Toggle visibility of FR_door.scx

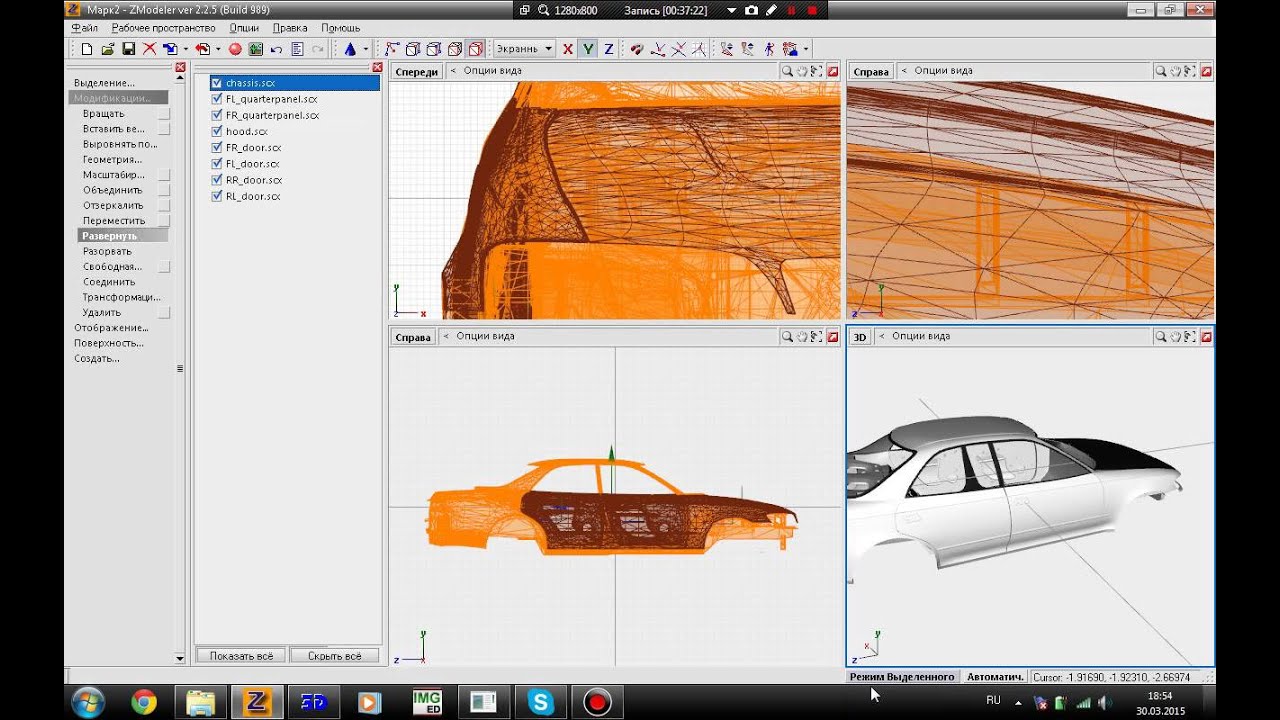216,147
